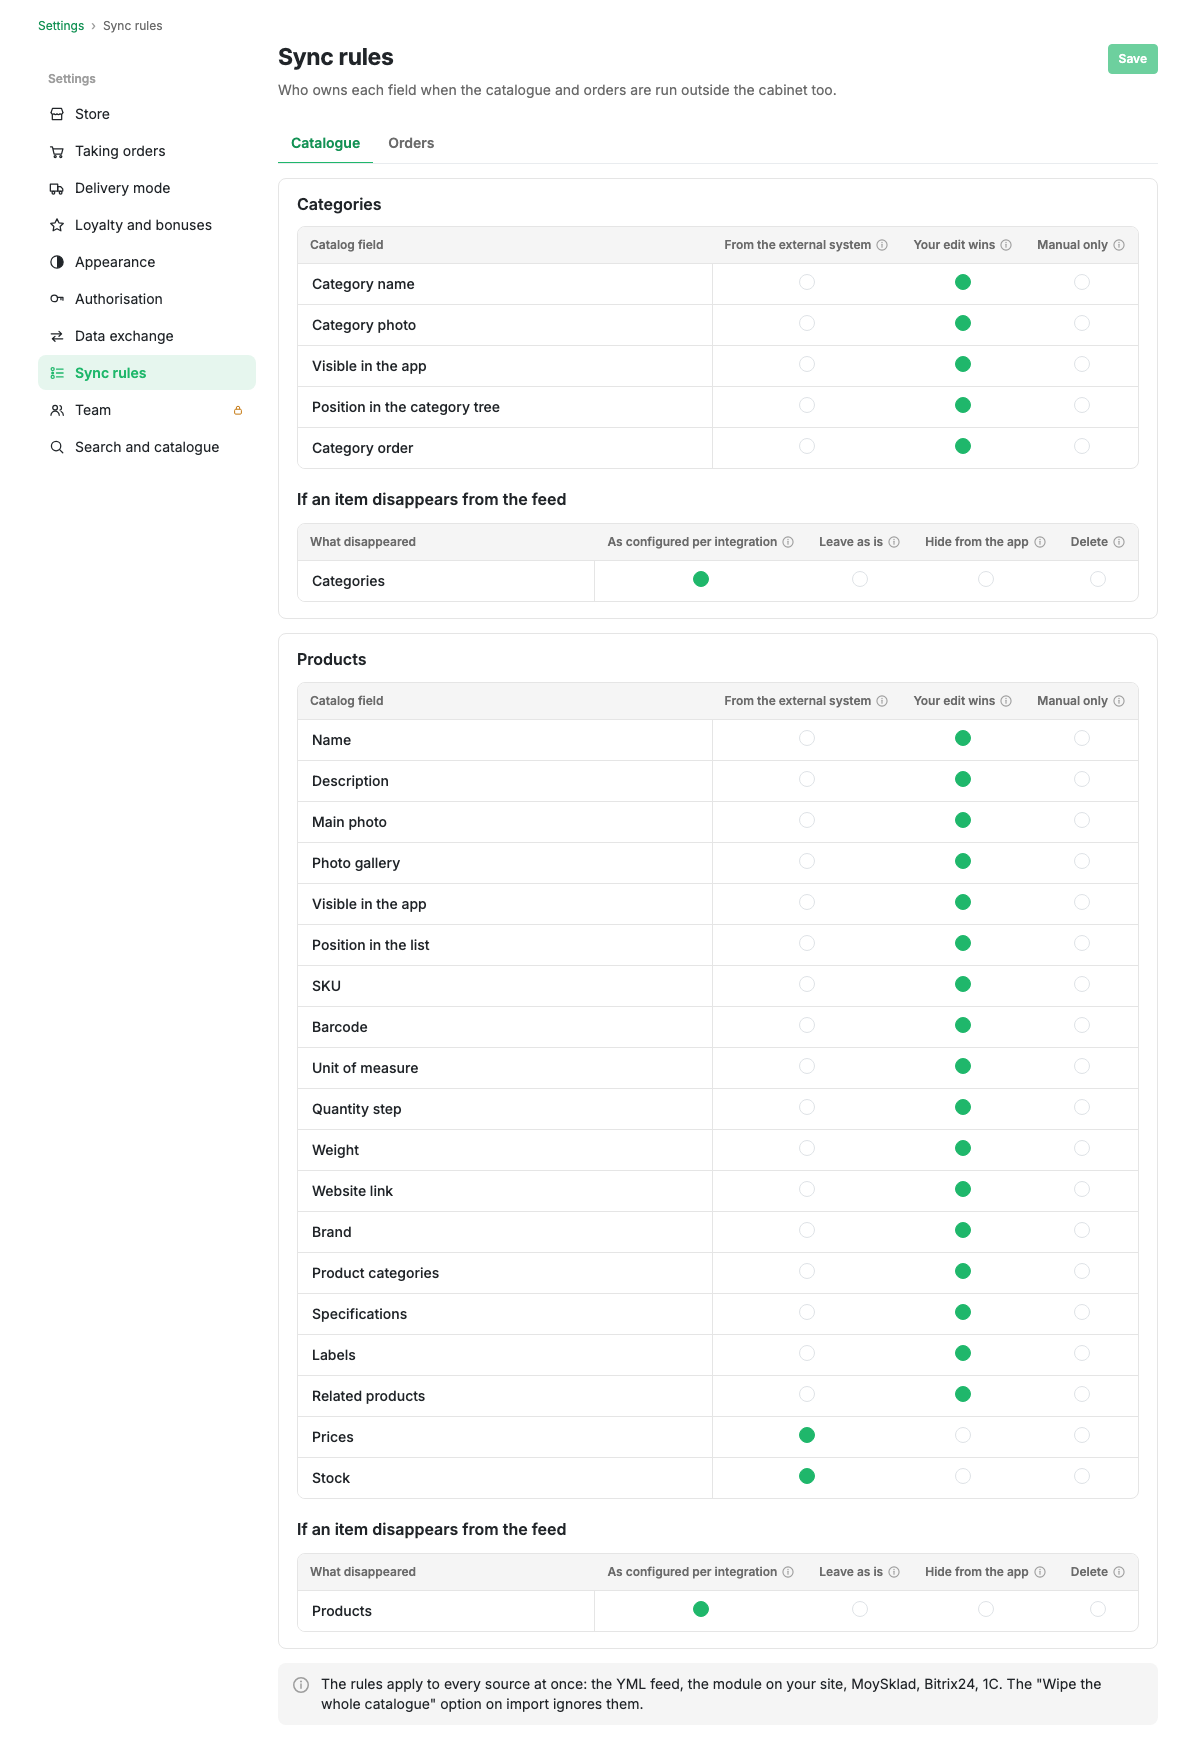The width and height of the screenshot is (1196, 1759).
Task: Open the "From the external system" info icon in Categories table
Action: [882, 245]
